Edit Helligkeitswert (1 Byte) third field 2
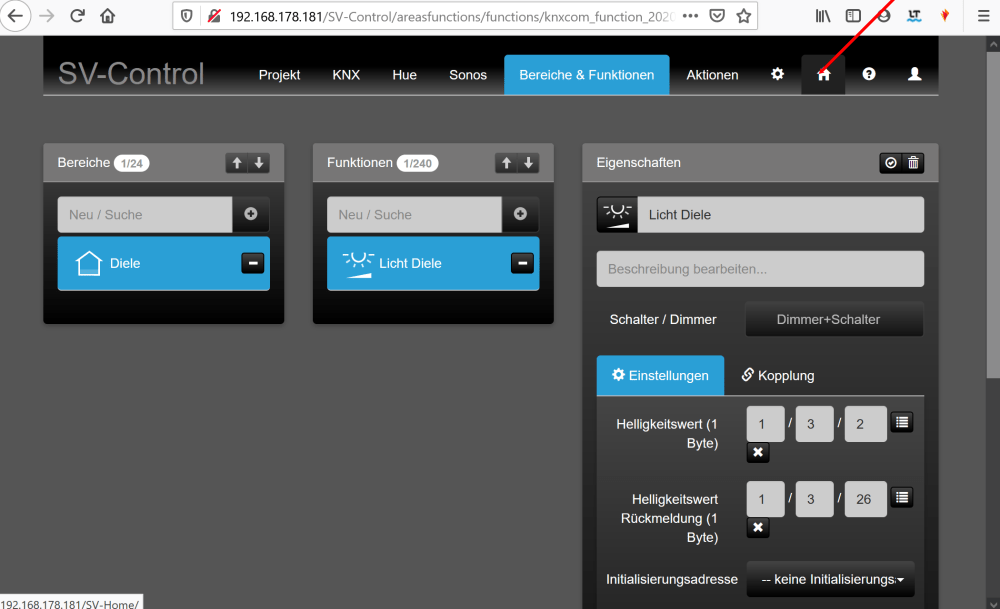The image size is (1000, 609). click(x=865, y=424)
